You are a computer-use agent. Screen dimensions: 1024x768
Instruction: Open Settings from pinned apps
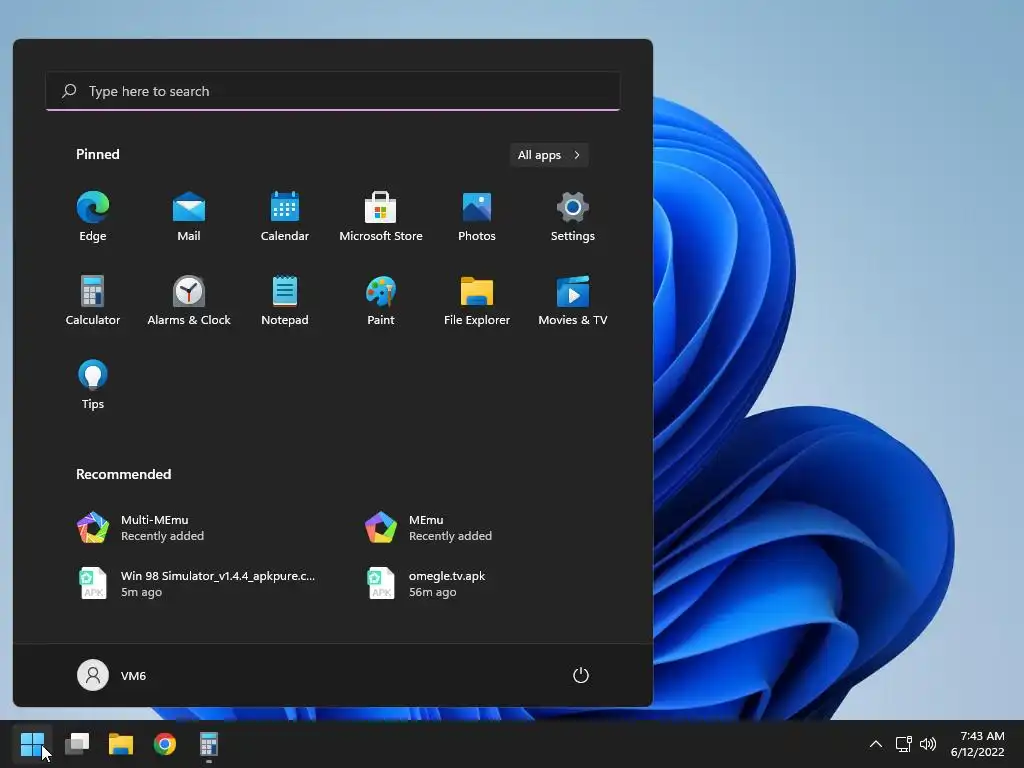pyautogui.click(x=573, y=216)
